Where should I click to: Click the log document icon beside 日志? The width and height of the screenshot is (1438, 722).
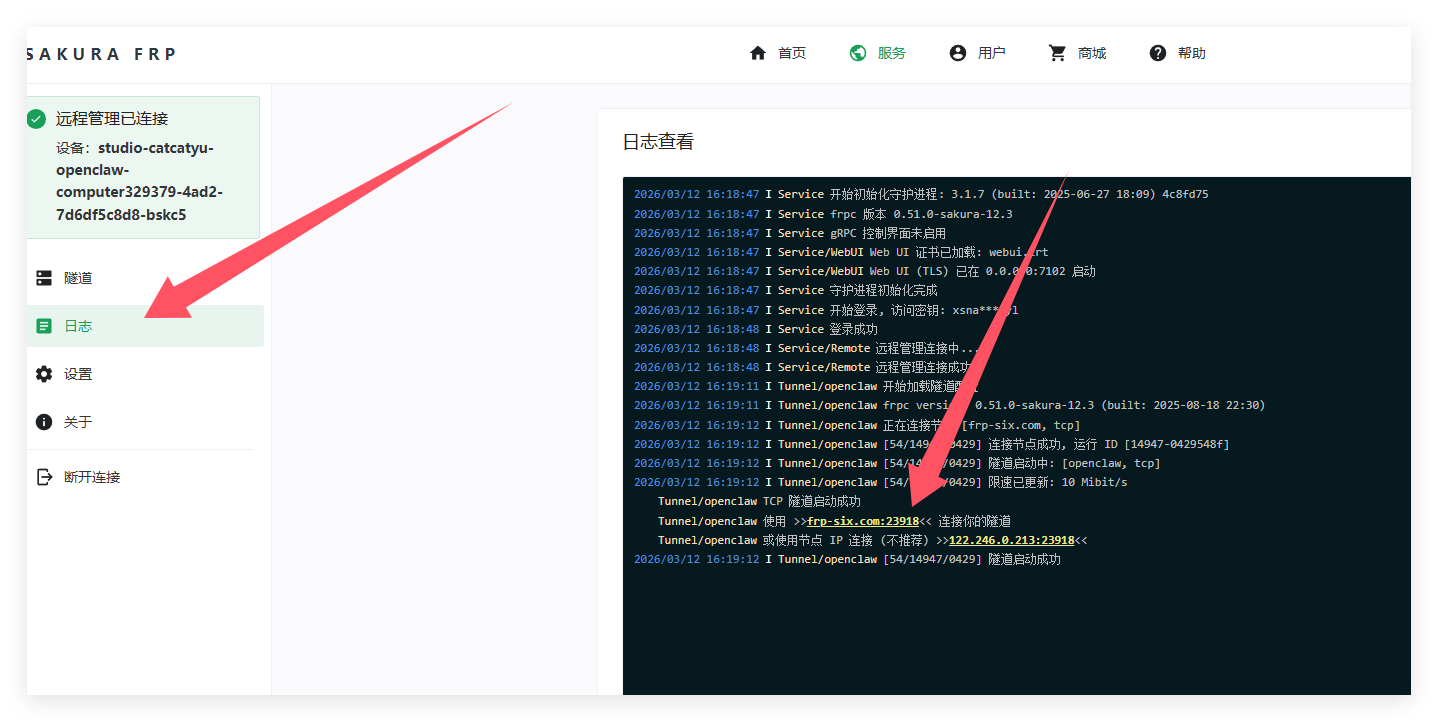point(44,326)
